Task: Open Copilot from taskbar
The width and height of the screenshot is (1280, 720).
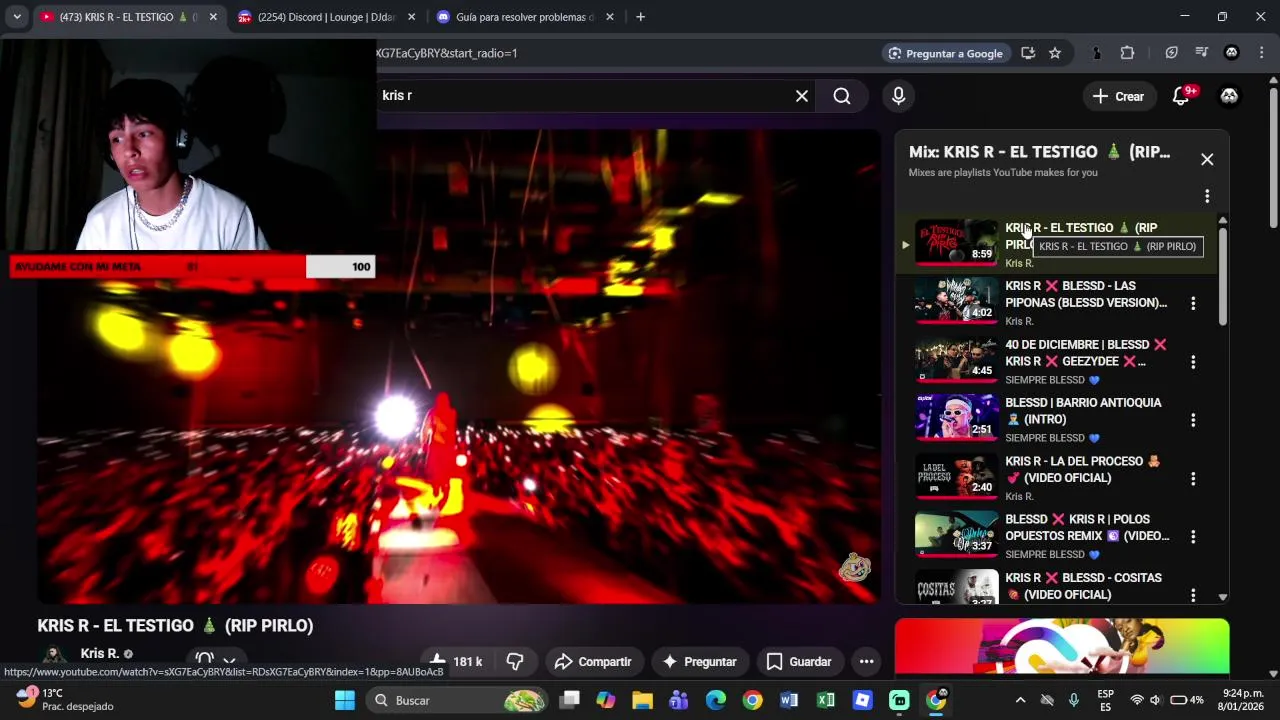Action: tap(605, 700)
